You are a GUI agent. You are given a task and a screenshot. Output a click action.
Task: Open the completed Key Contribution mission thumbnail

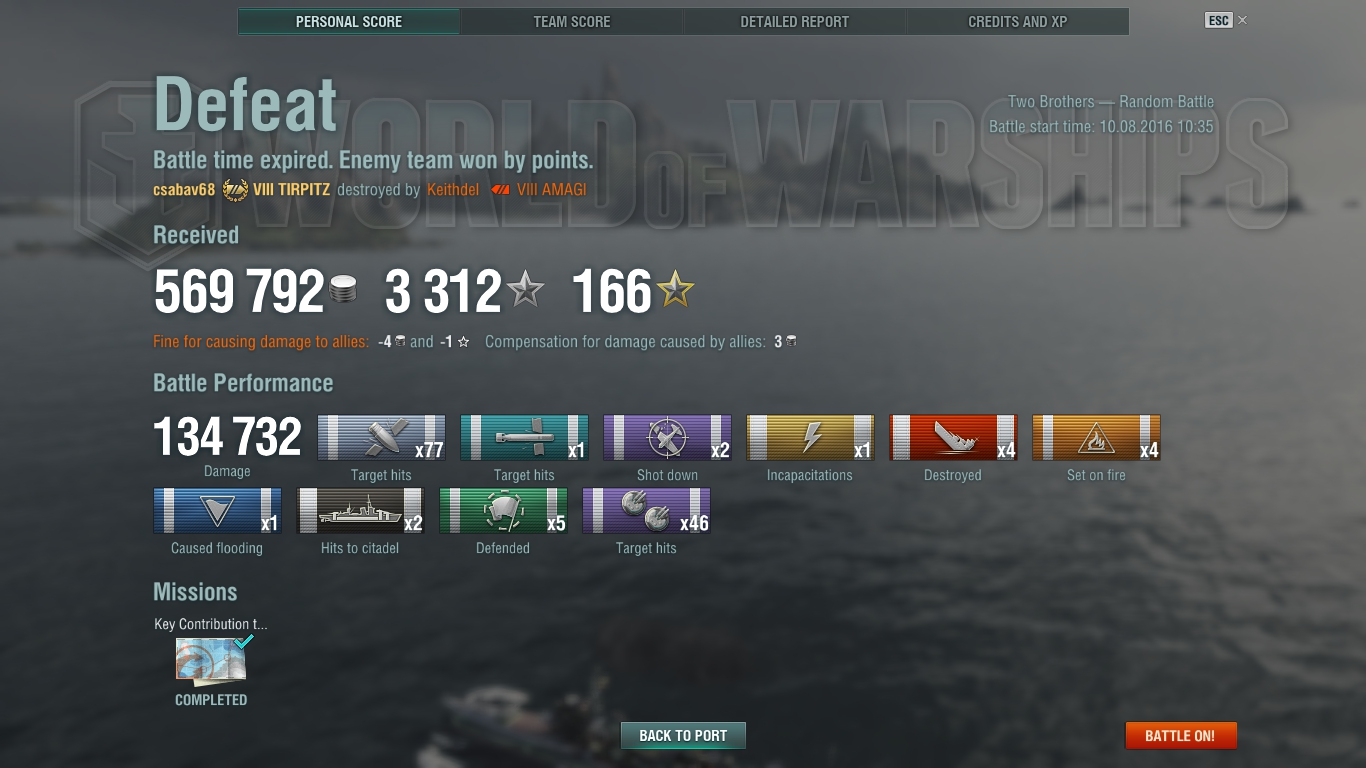click(x=211, y=660)
